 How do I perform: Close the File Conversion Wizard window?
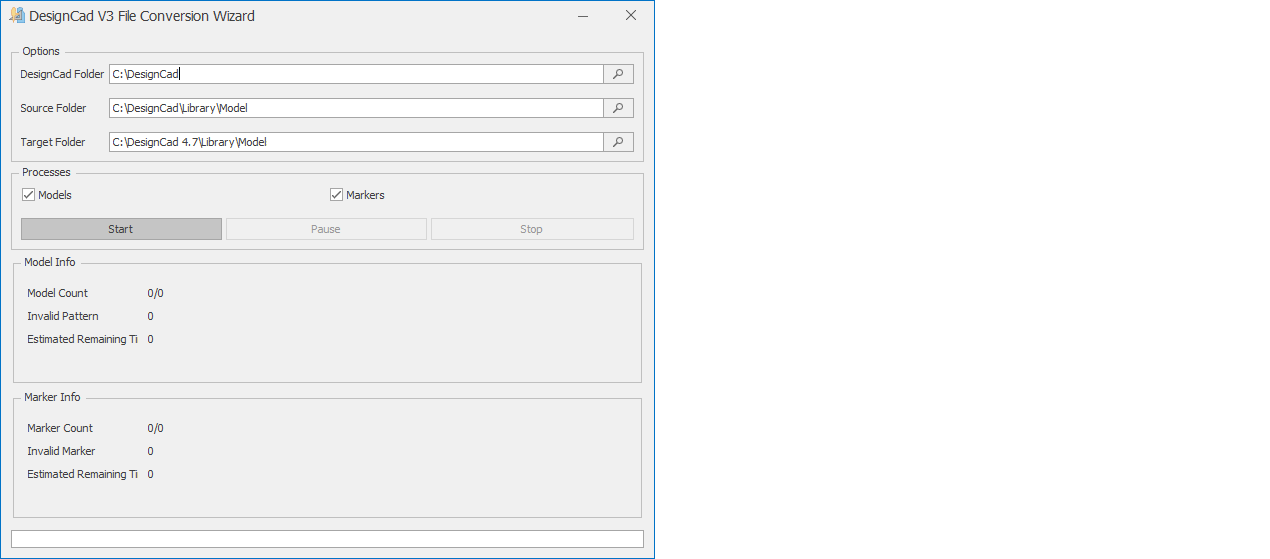point(630,16)
